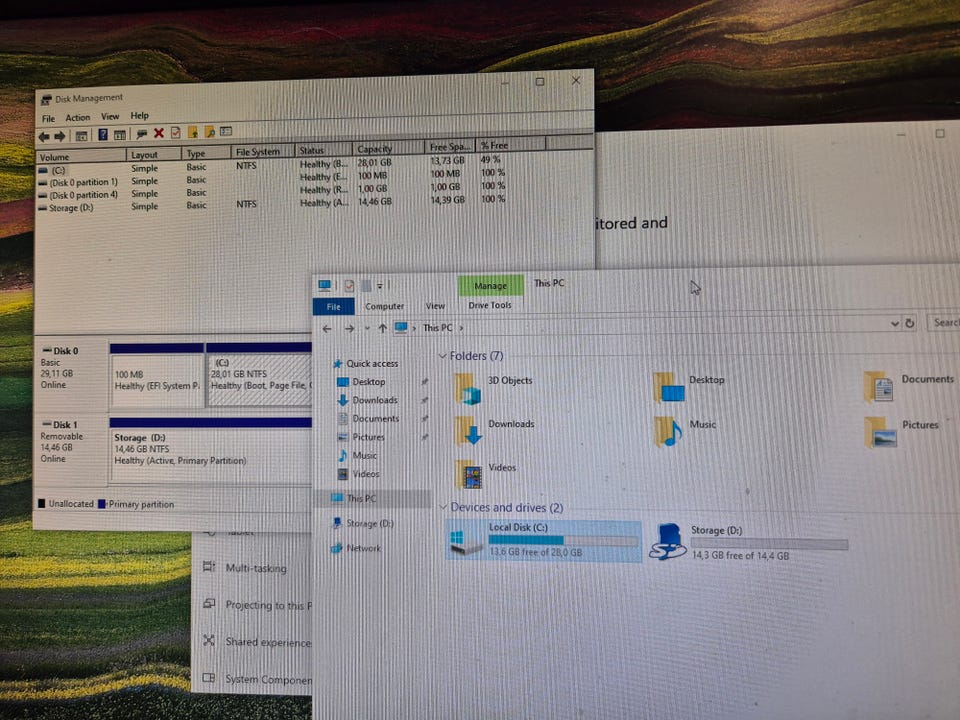Refresh the This PC view
This screenshot has height=720, width=960.
(910, 323)
